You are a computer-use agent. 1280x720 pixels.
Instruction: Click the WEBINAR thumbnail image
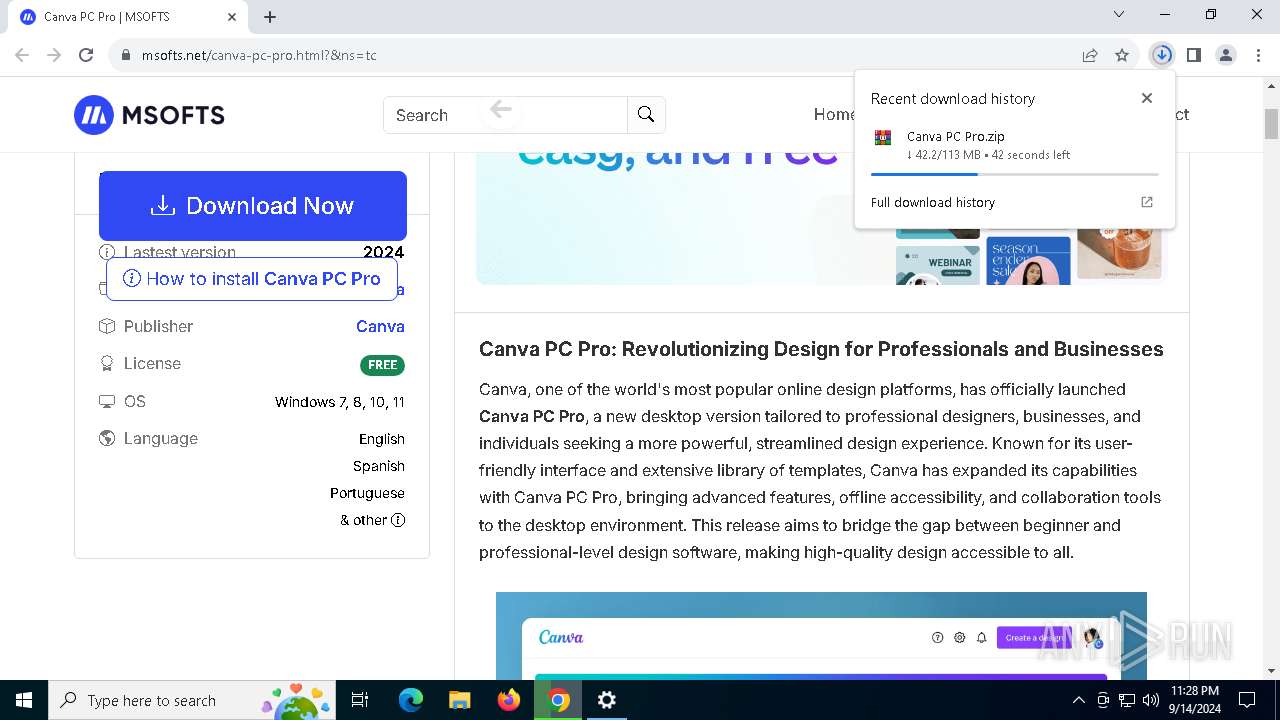(938, 264)
